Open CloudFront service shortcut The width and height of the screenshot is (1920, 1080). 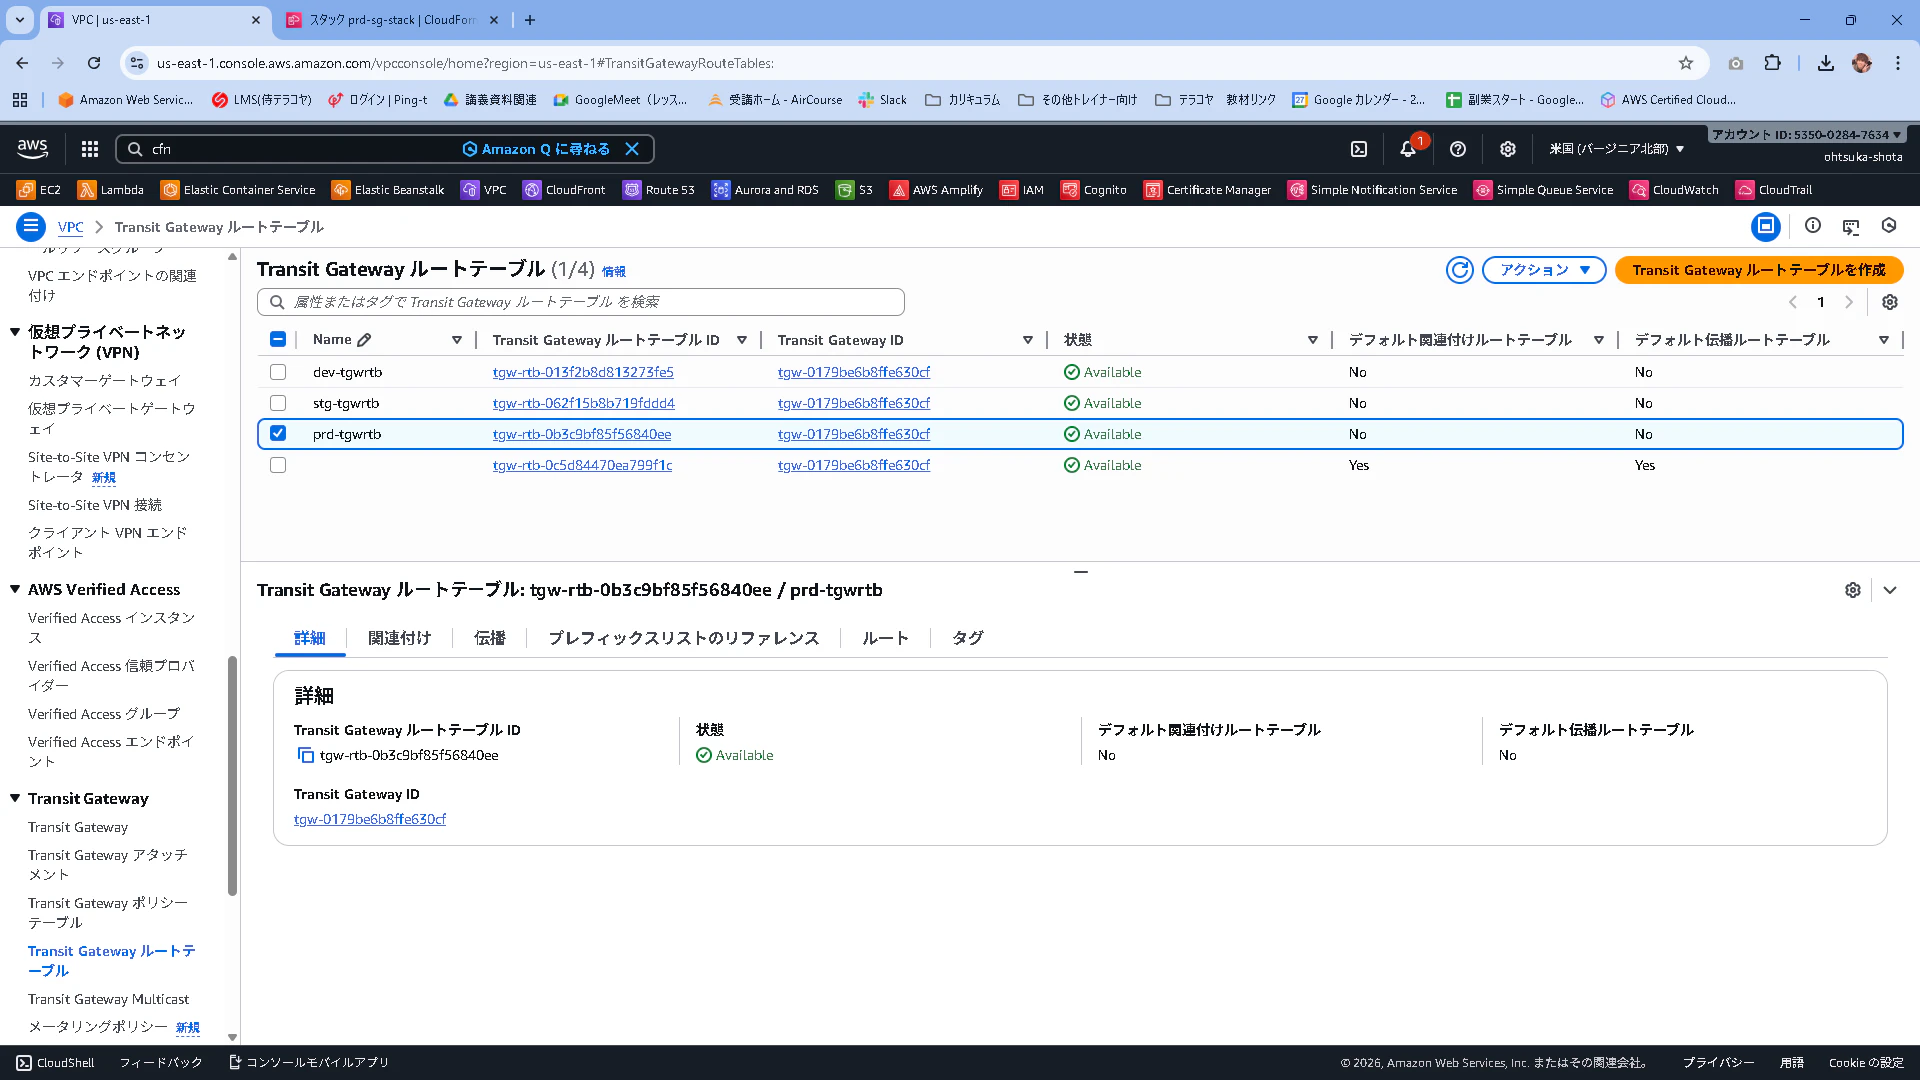click(564, 190)
